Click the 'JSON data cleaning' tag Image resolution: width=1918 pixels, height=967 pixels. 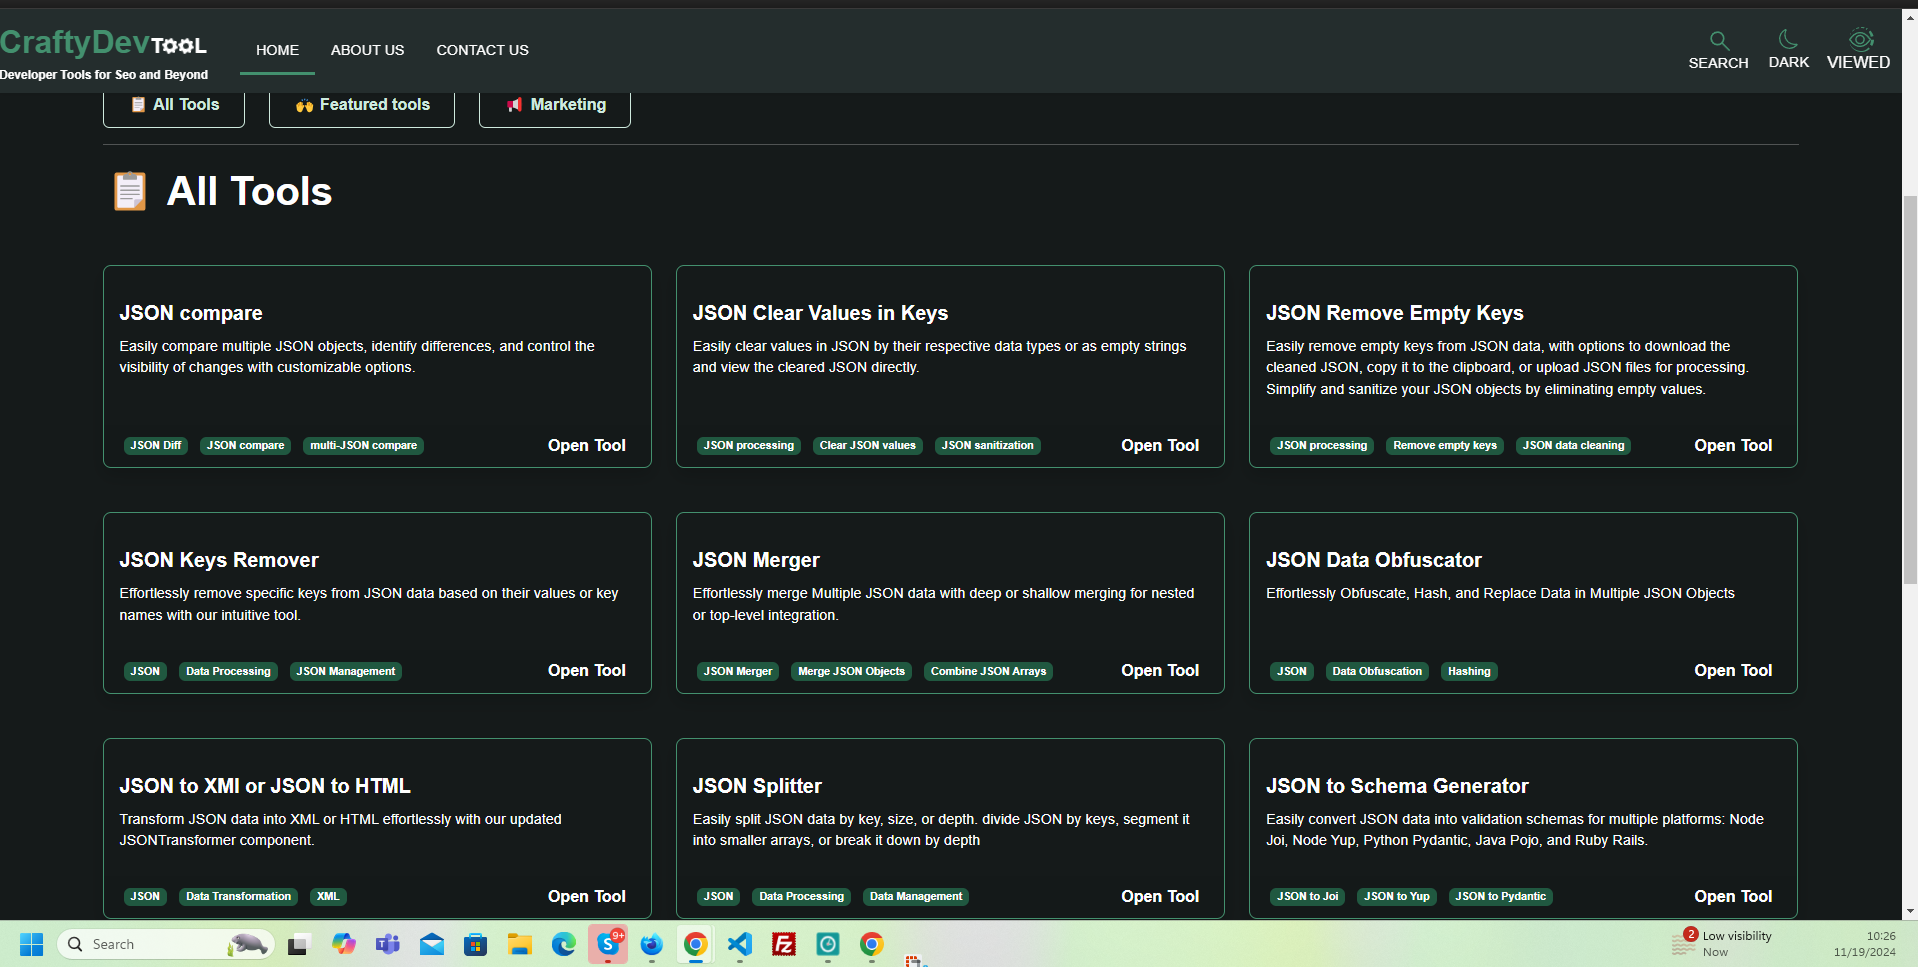(x=1573, y=446)
